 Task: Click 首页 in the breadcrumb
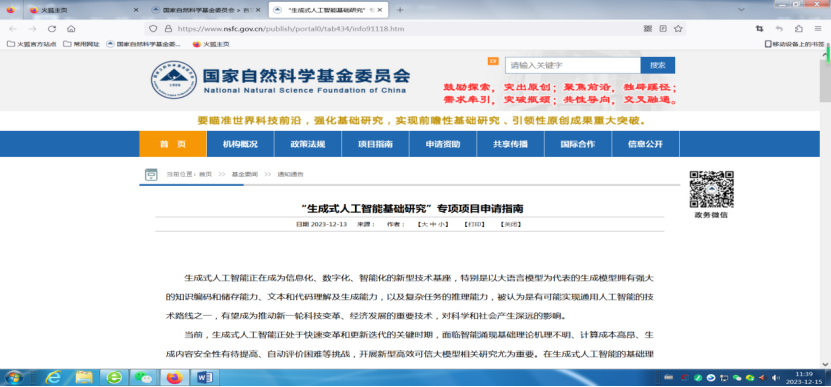click(x=205, y=174)
